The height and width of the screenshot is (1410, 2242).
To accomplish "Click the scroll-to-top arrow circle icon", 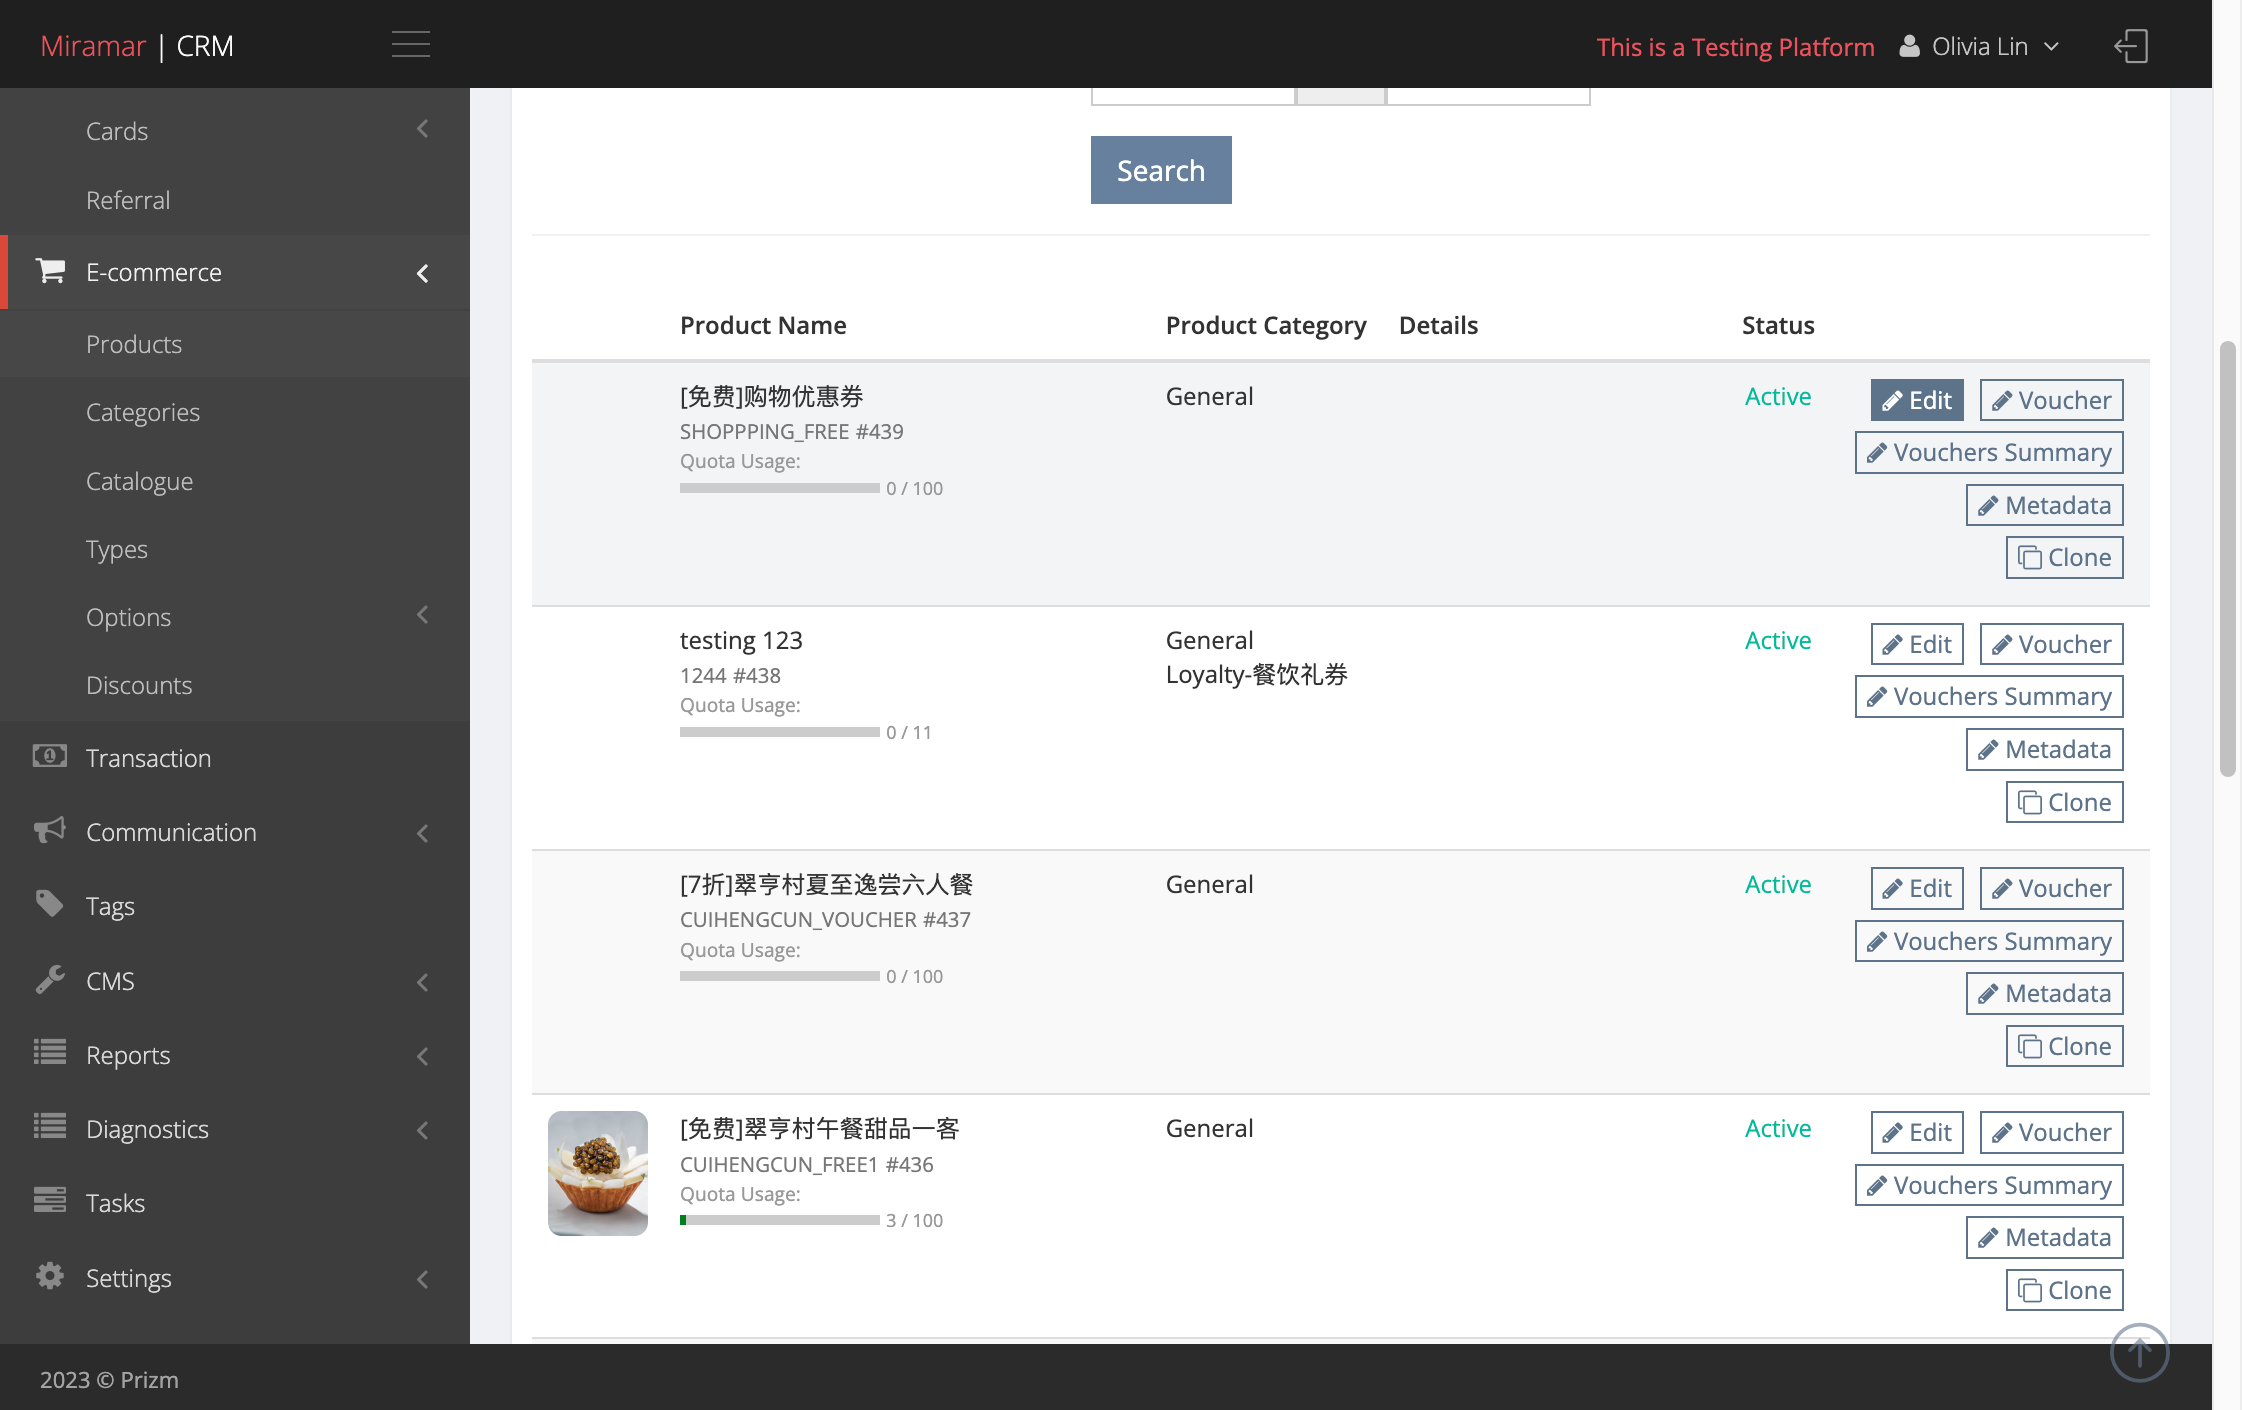I will tap(2139, 1353).
